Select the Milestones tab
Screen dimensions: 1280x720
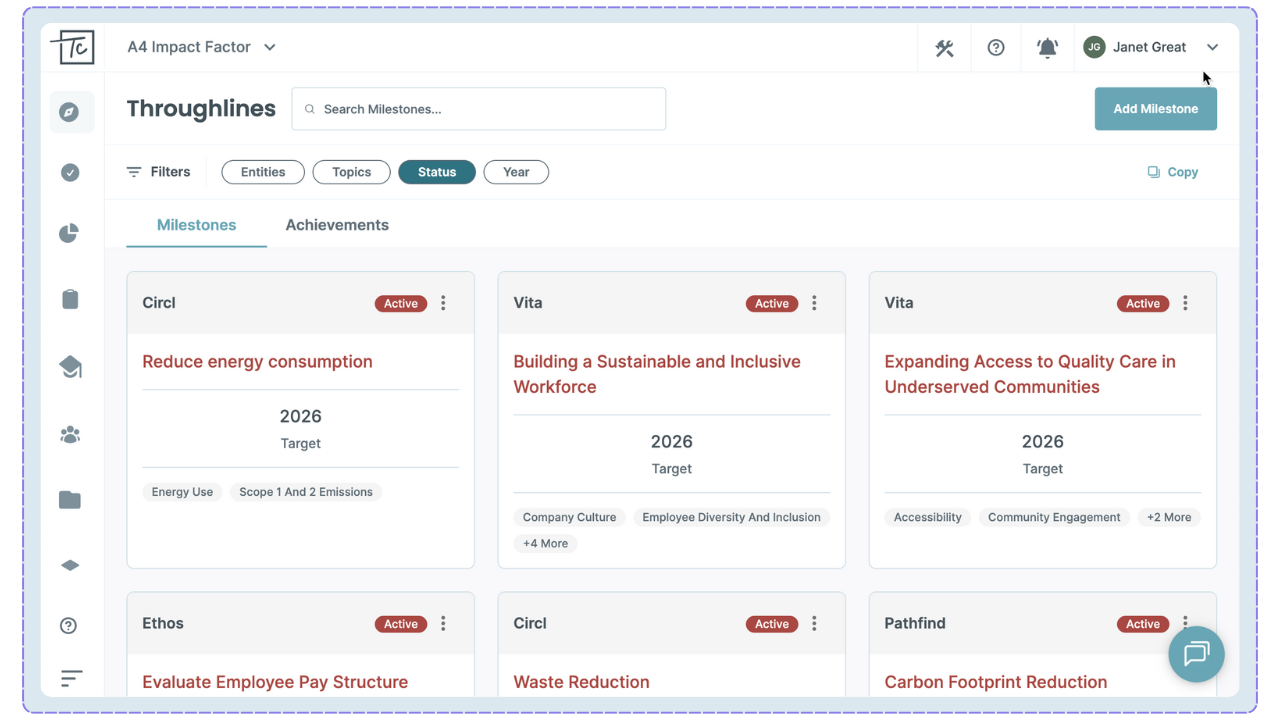(x=196, y=224)
